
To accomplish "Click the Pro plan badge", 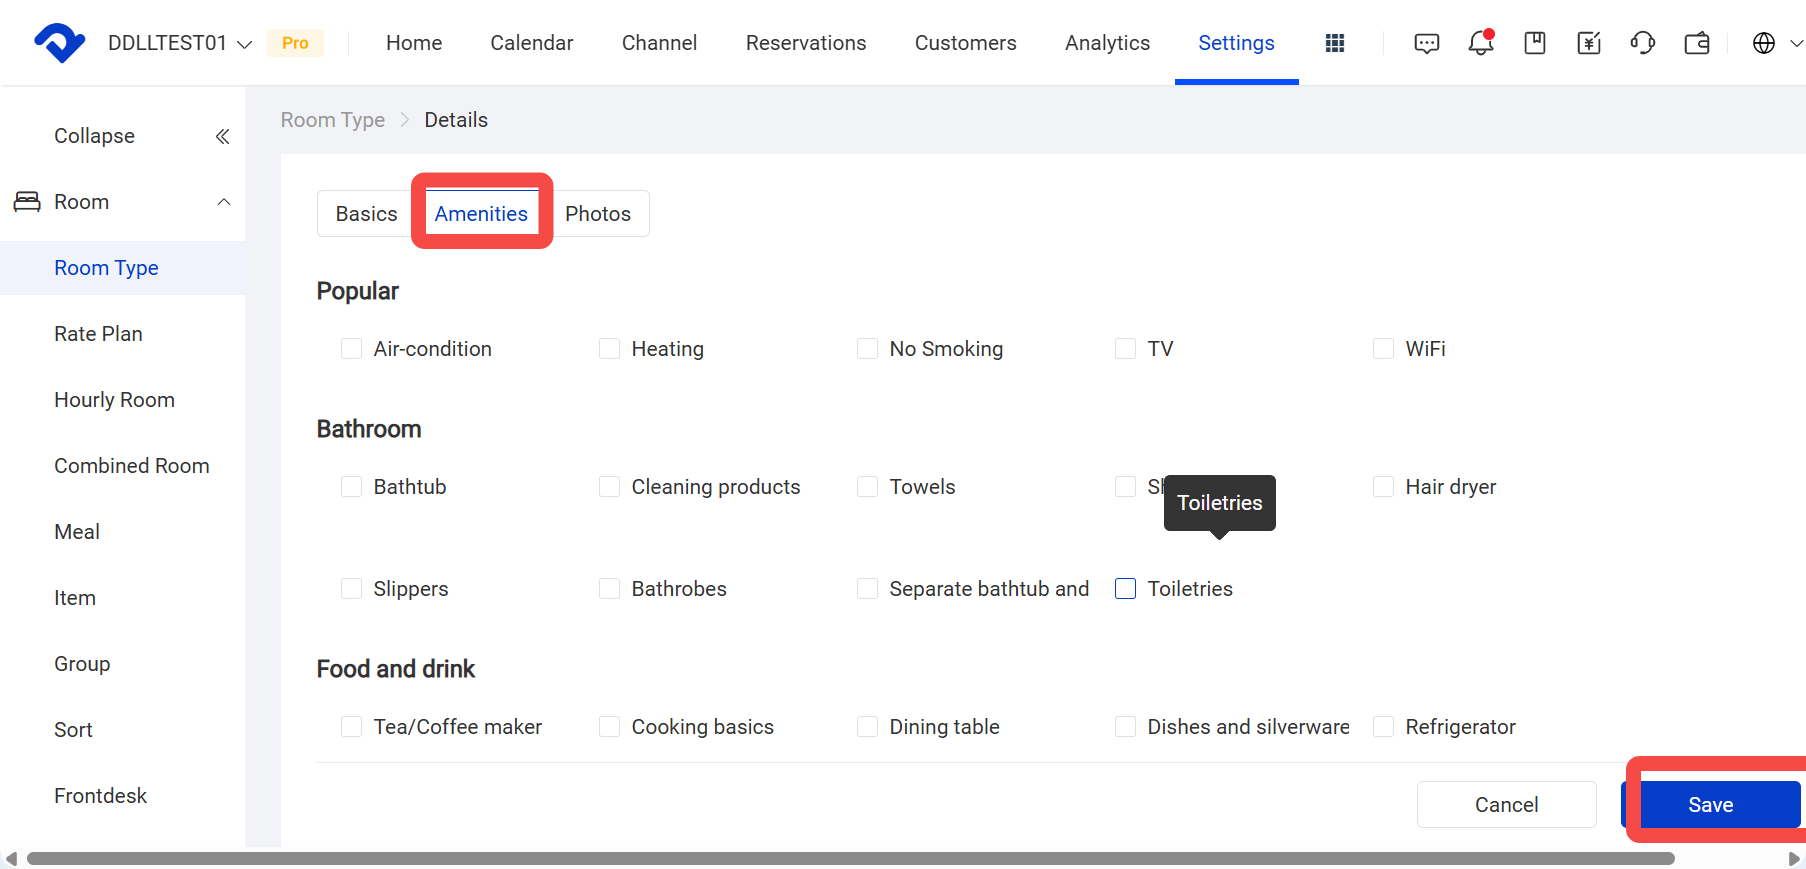I will (x=295, y=43).
